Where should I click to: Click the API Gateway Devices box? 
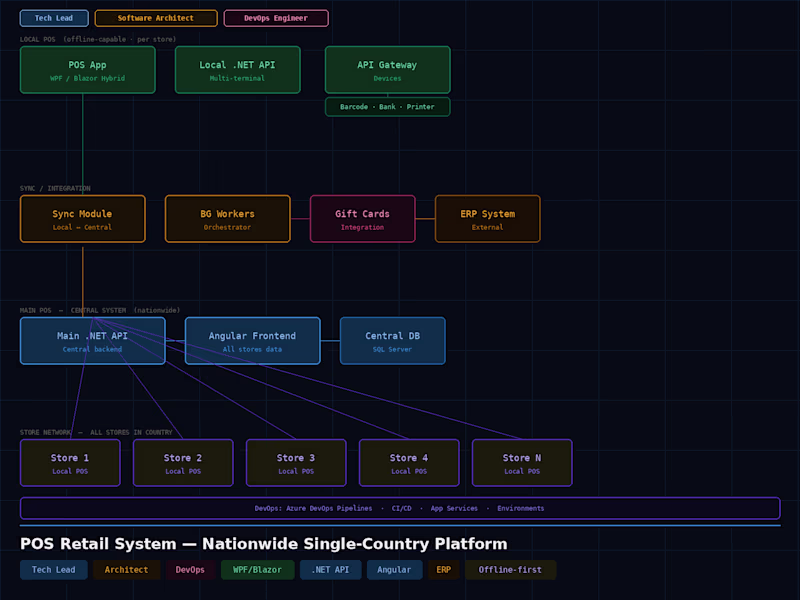coord(388,70)
